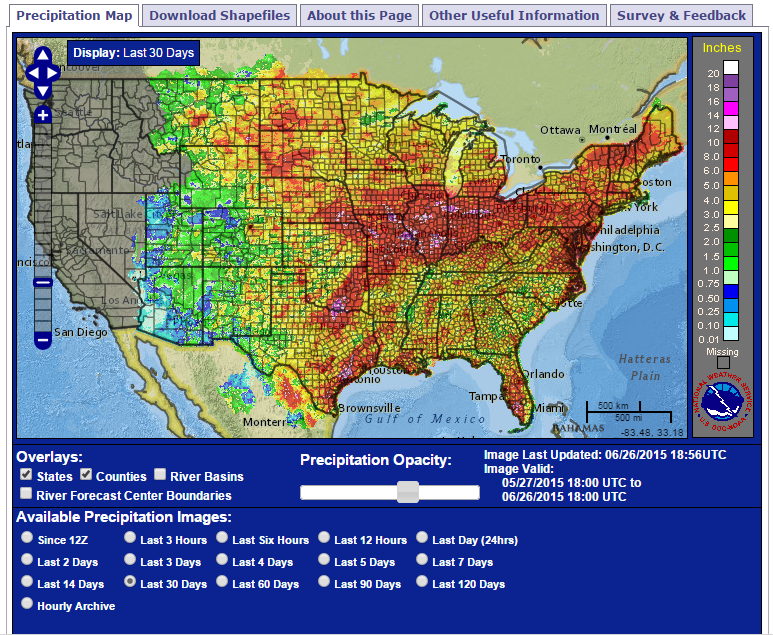Pan the map south with the down arrow
The height and width of the screenshot is (635, 773).
click(x=43, y=90)
